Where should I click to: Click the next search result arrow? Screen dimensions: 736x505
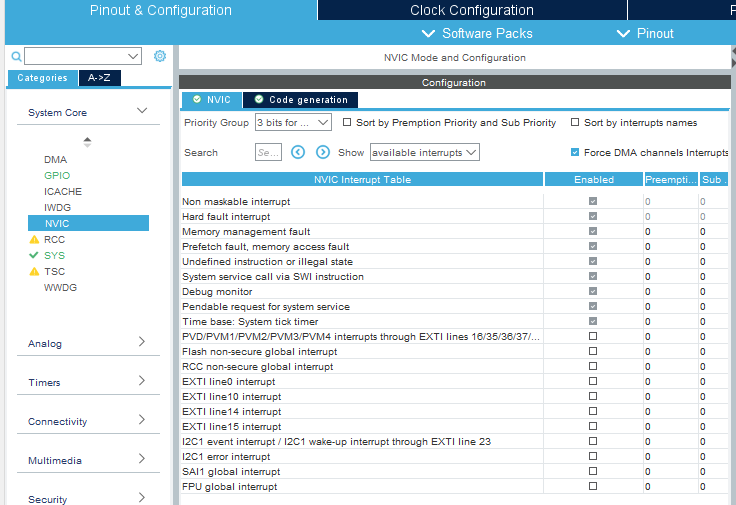(322, 152)
